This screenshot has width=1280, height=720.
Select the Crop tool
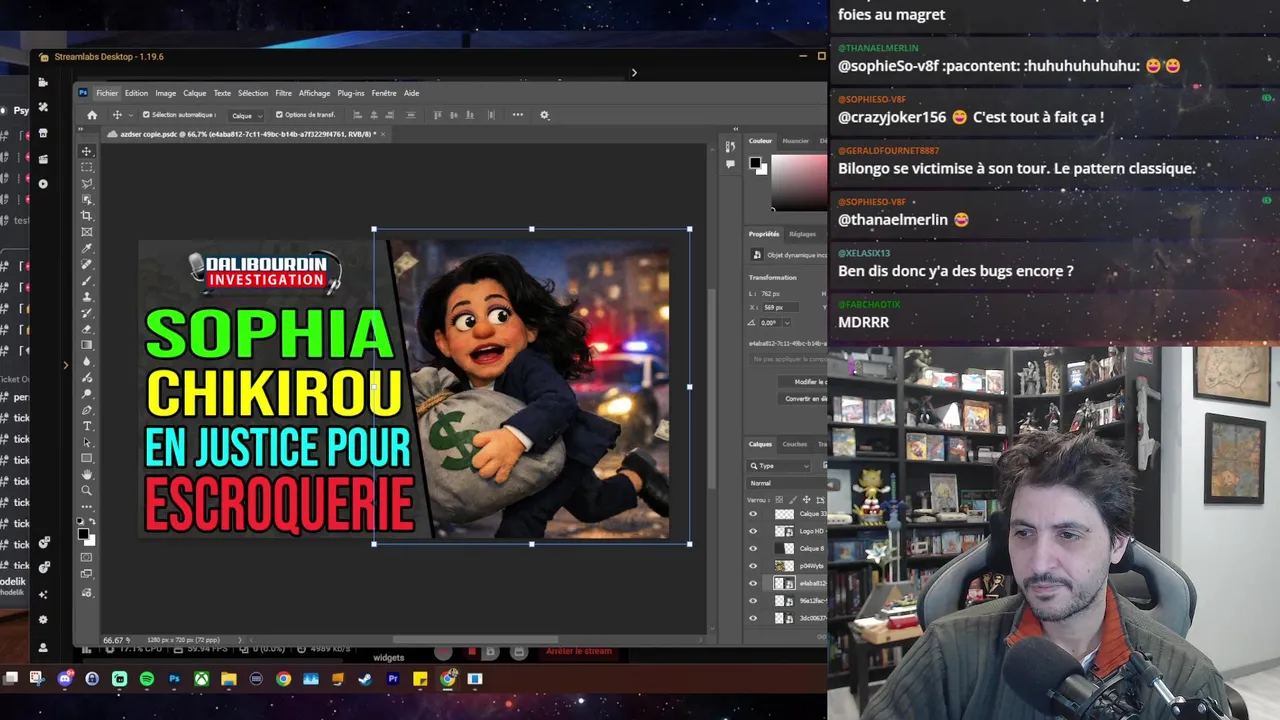tap(86, 215)
